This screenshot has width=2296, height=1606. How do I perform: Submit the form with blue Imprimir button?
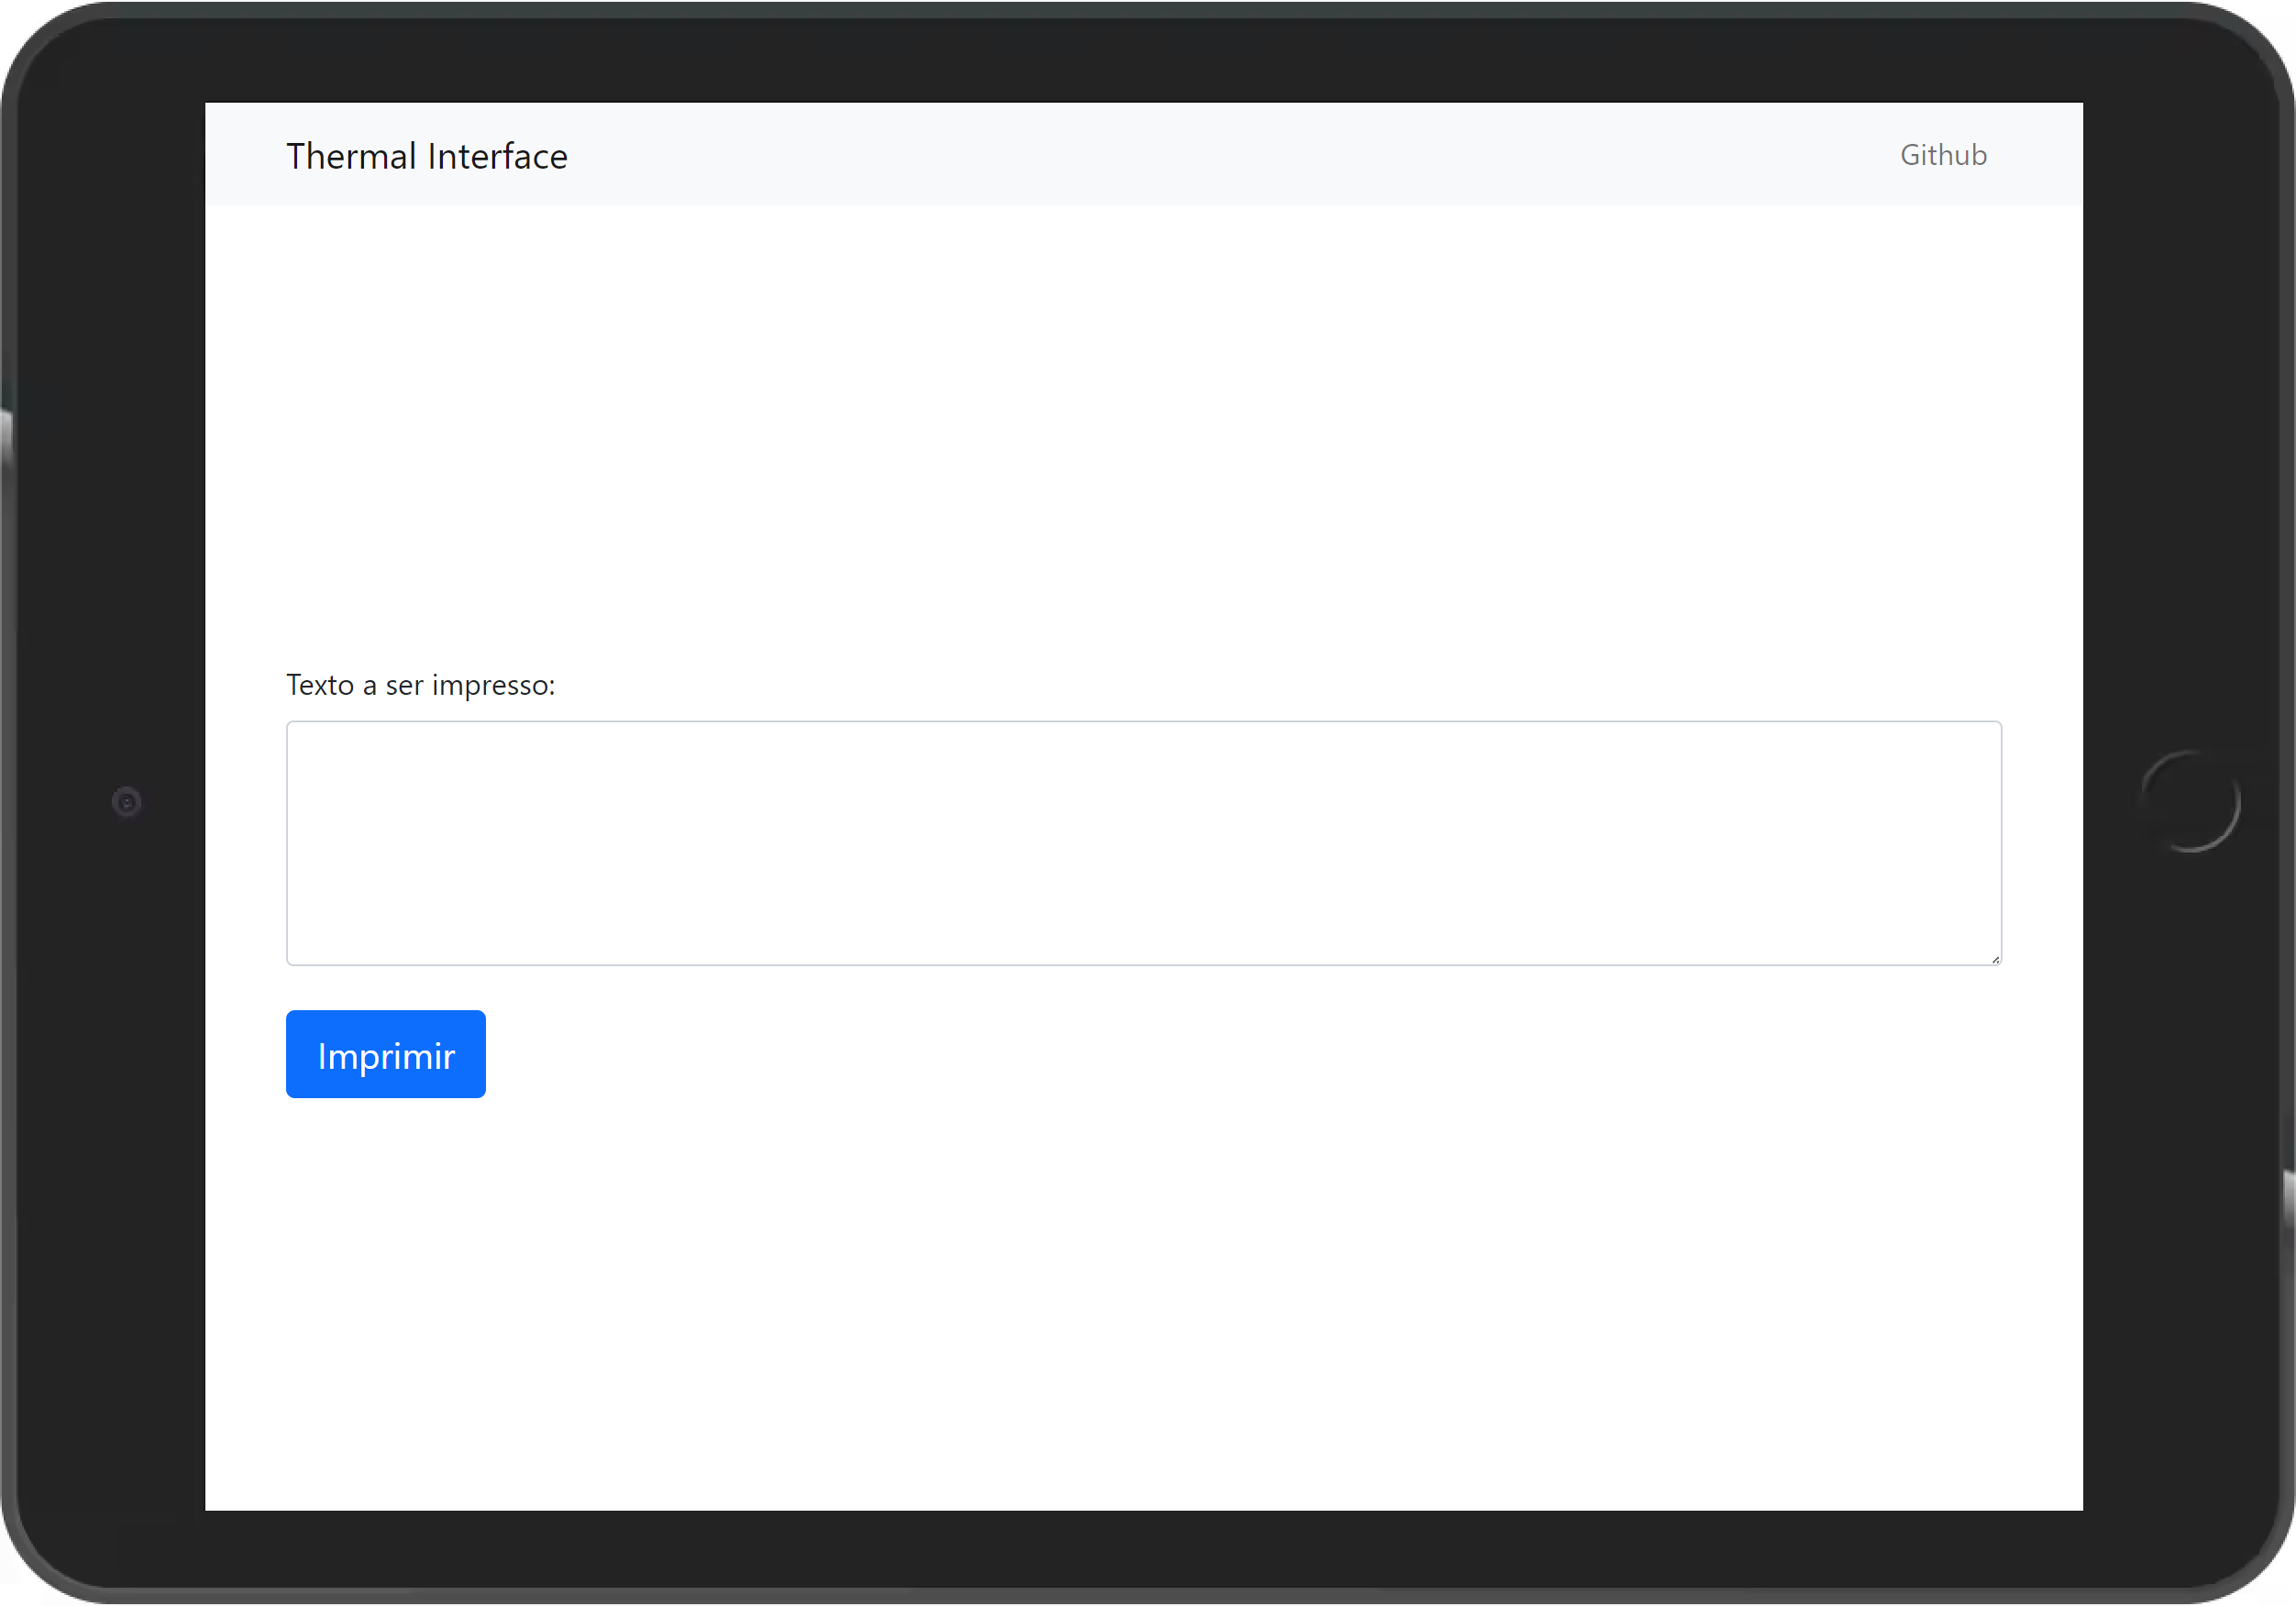[x=385, y=1054]
